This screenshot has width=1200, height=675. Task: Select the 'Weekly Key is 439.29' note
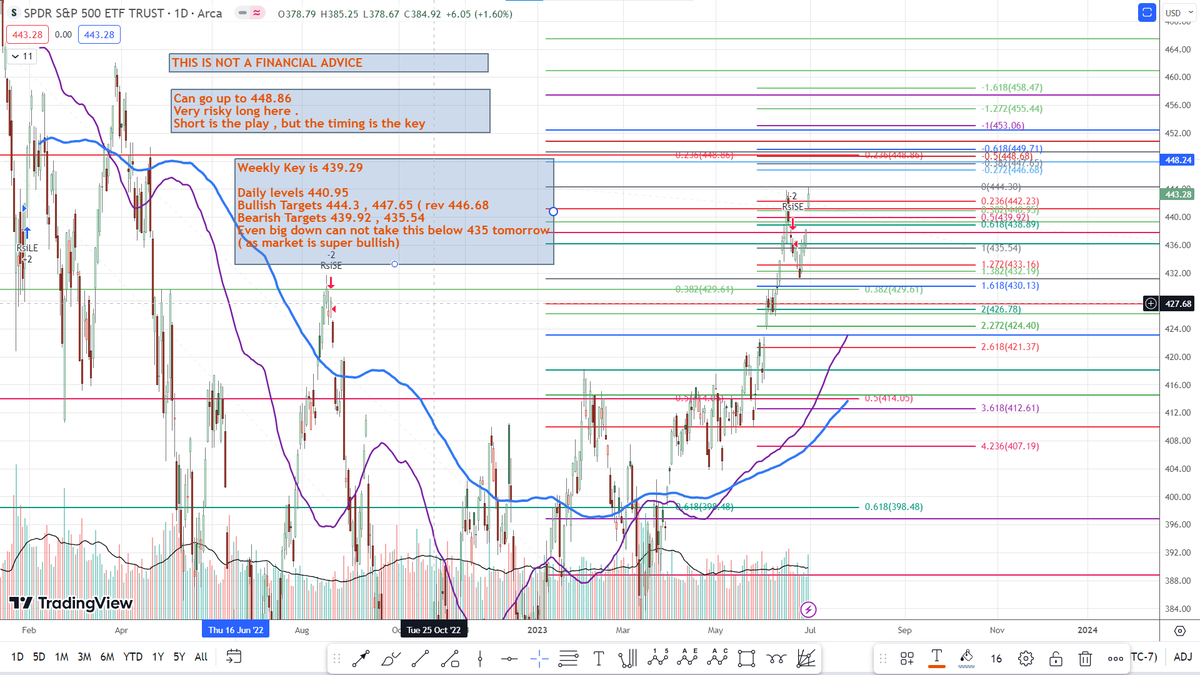pos(394,211)
